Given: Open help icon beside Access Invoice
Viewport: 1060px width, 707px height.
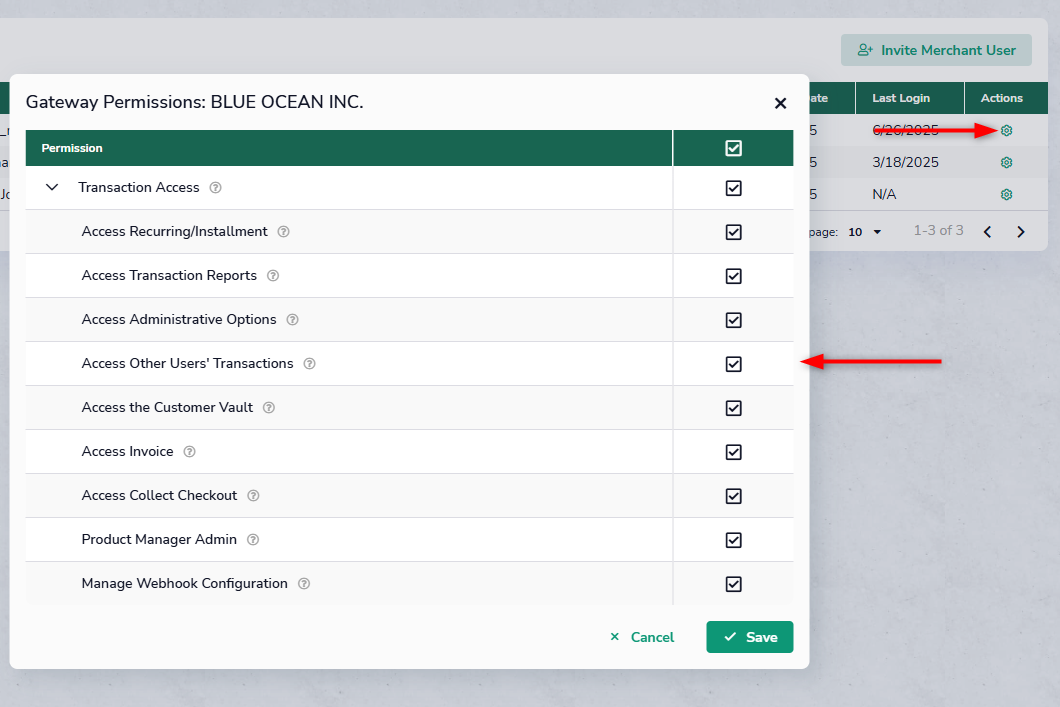Looking at the screenshot, I should [x=189, y=452].
